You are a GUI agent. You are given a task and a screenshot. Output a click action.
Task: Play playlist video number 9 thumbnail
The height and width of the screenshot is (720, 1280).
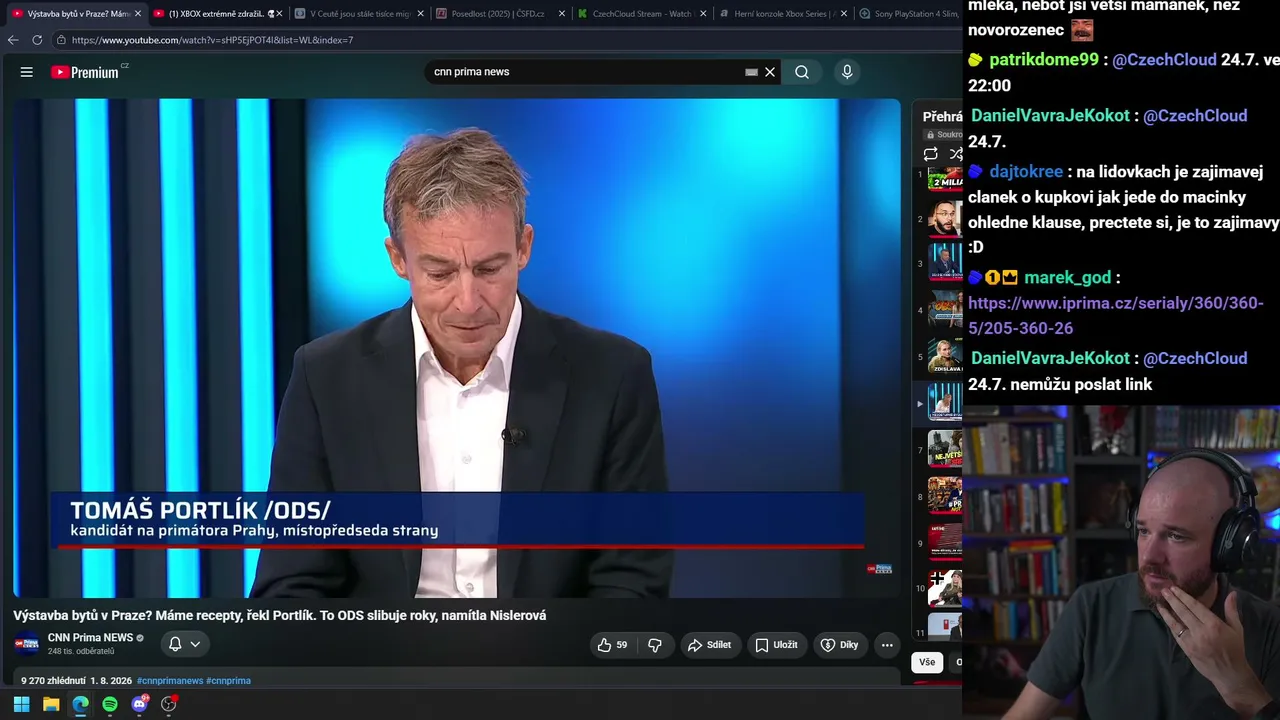click(x=945, y=543)
